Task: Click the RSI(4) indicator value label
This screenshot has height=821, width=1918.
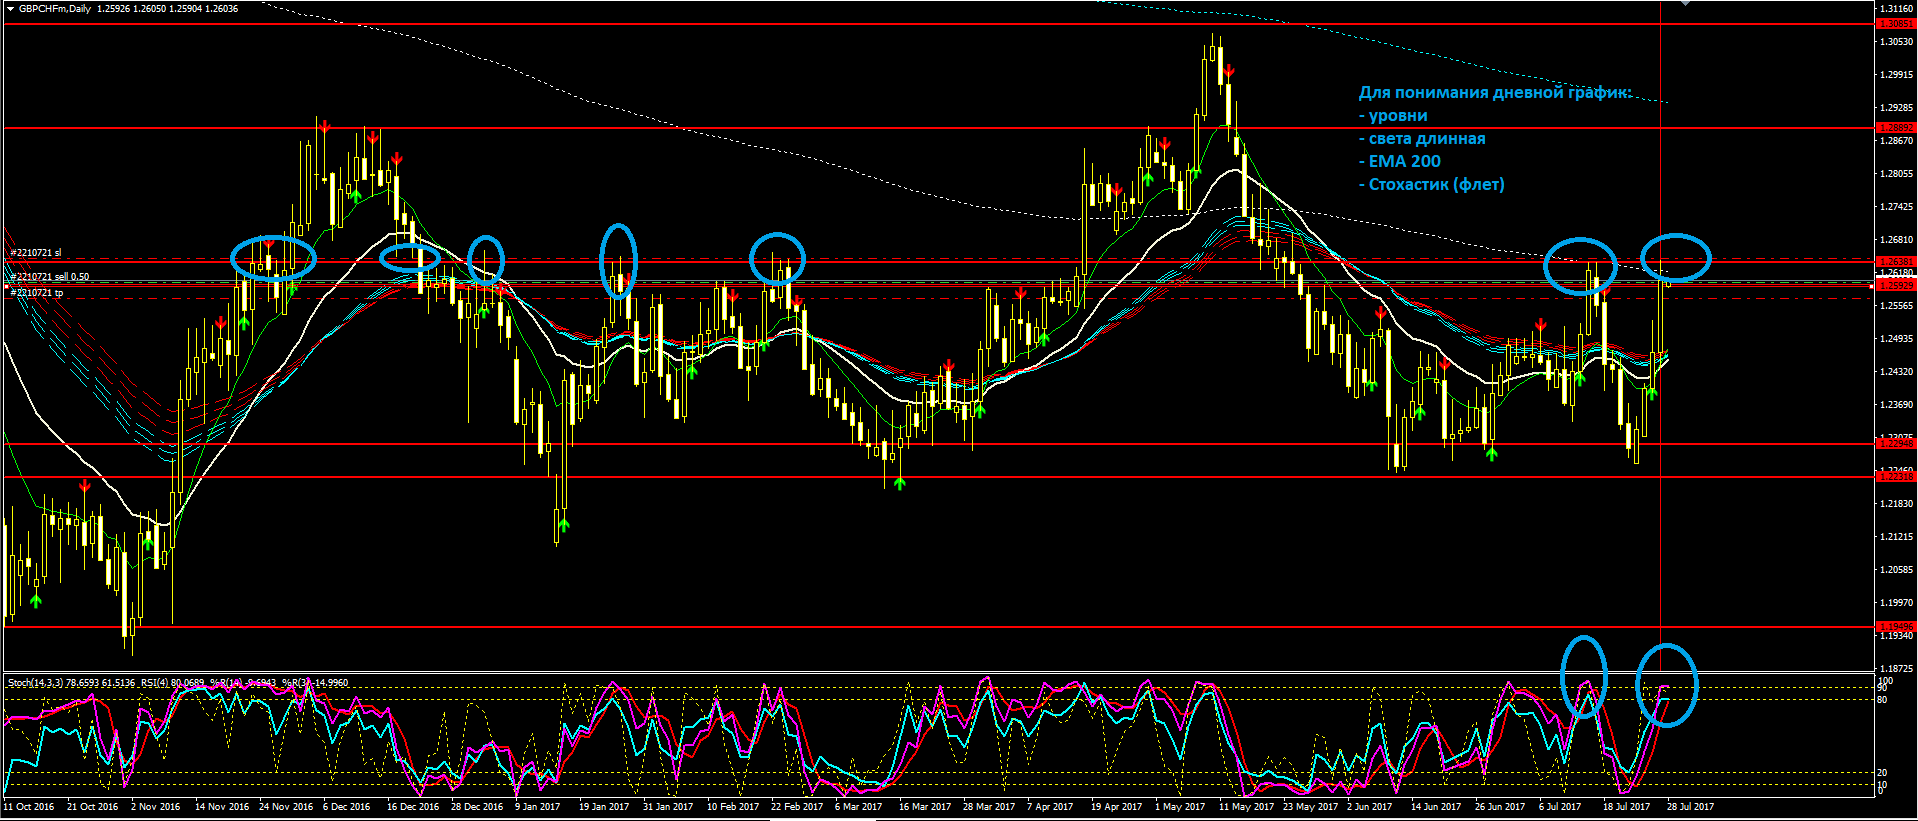Action: click(x=172, y=683)
